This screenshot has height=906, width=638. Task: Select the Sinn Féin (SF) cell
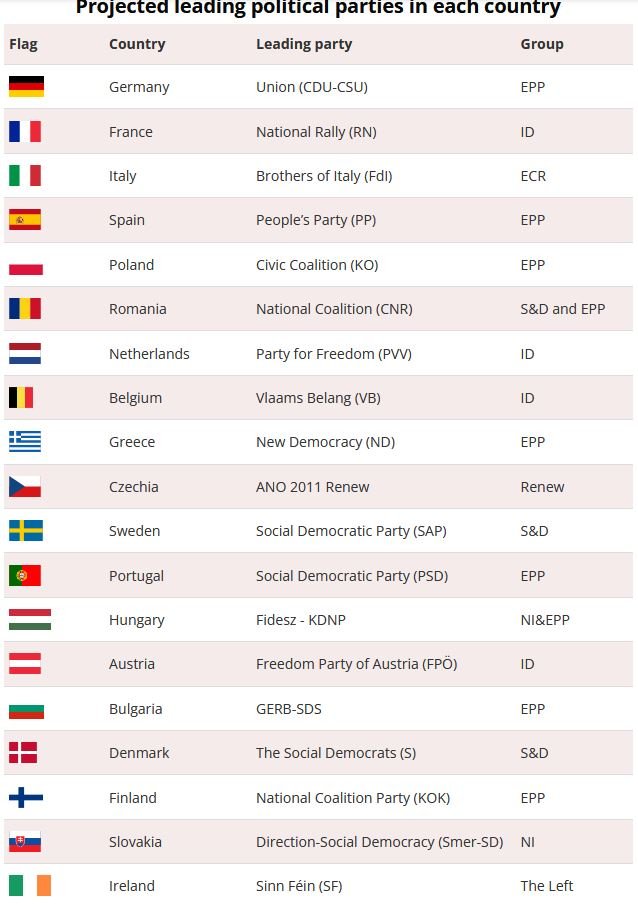tap(299, 885)
